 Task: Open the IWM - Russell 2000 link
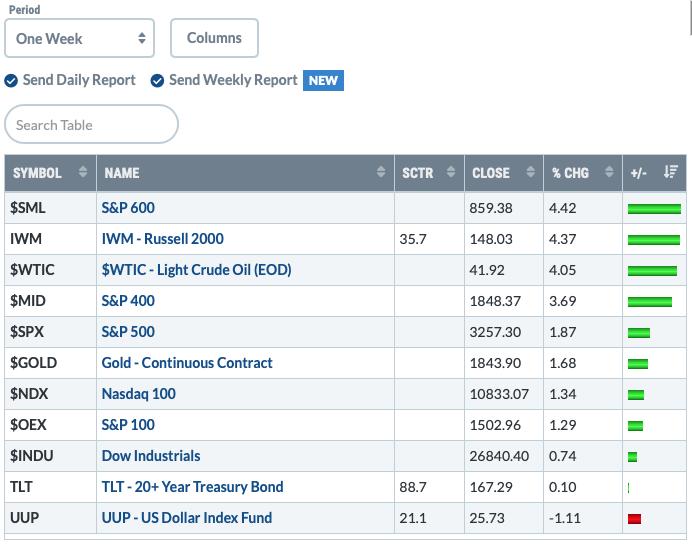pos(162,239)
